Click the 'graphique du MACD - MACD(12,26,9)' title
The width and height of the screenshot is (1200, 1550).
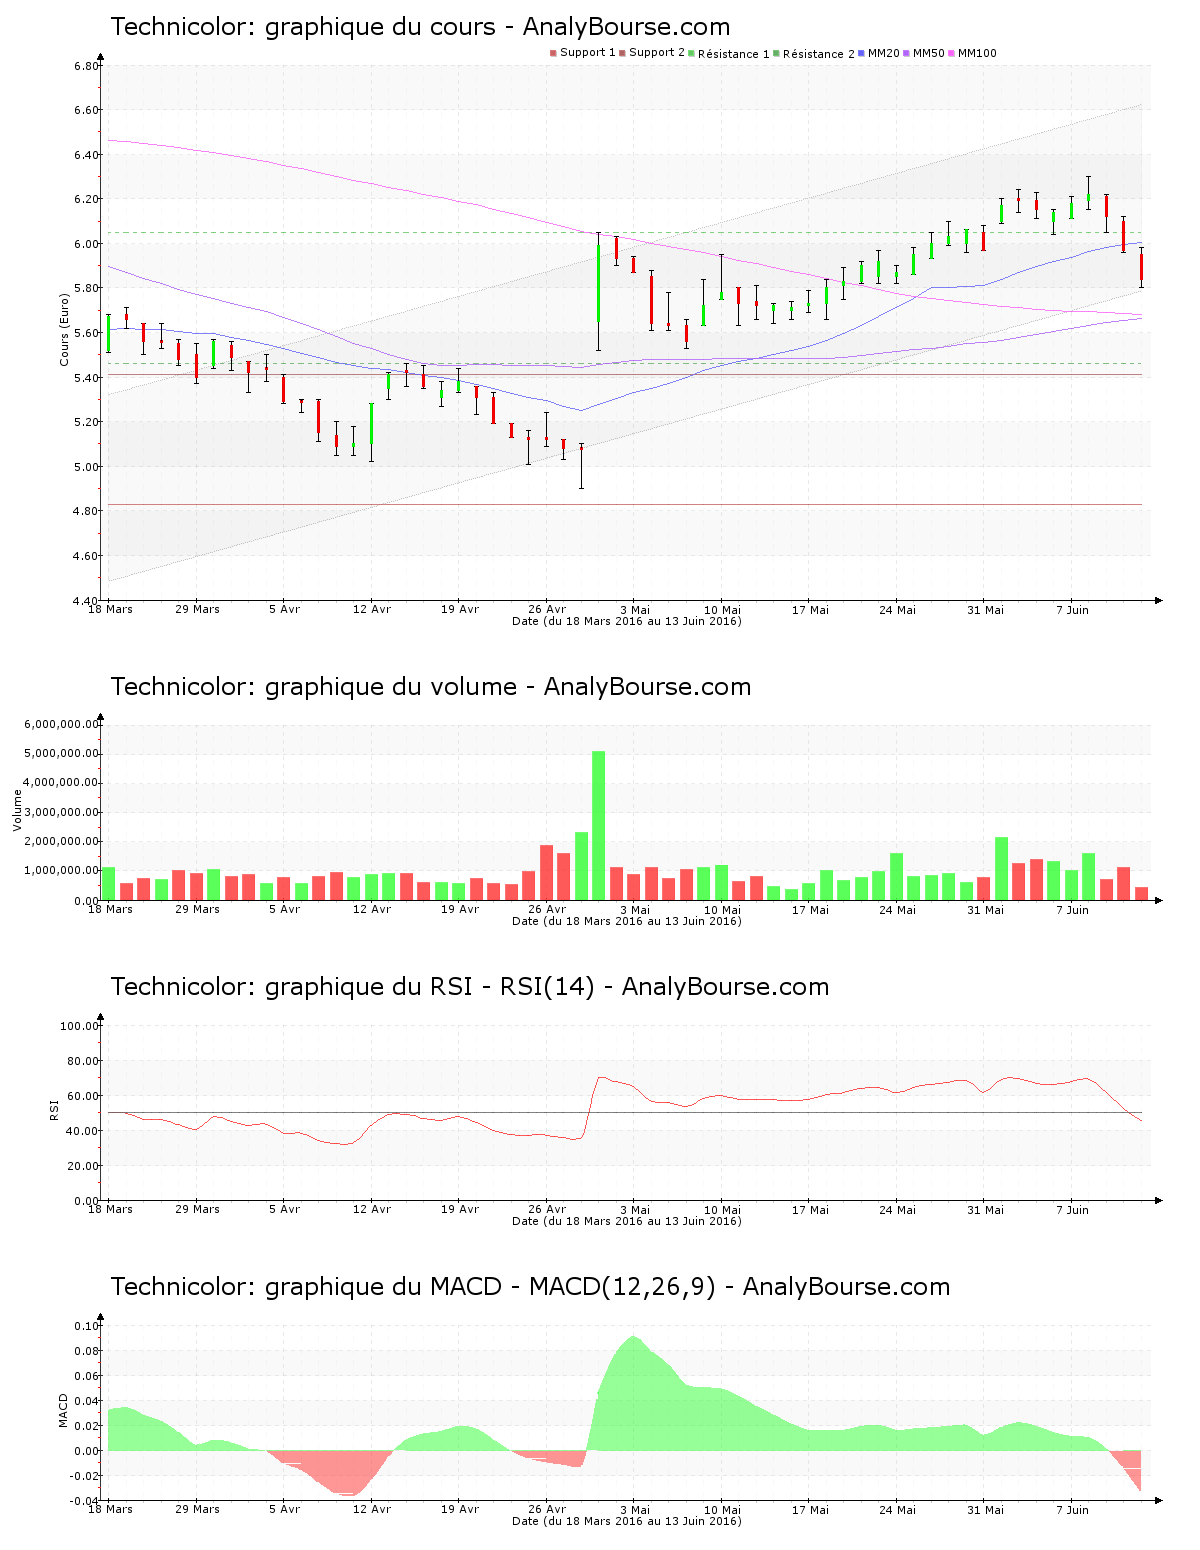pyautogui.click(x=530, y=1287)
